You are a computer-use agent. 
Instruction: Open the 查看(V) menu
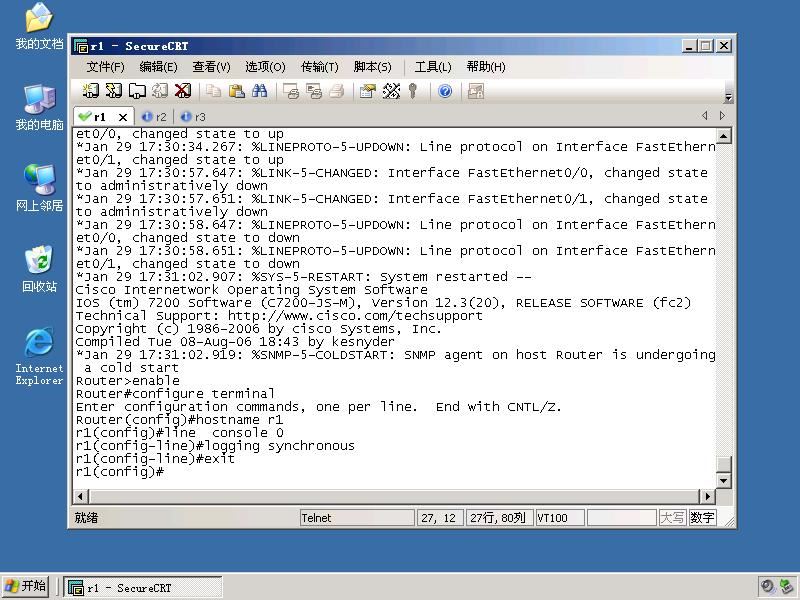[211, 67]
